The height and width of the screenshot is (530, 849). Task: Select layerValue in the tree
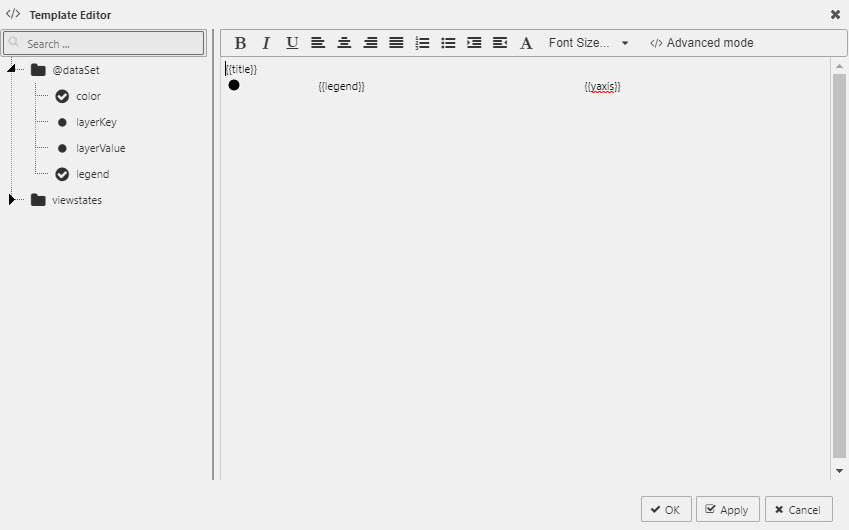[100, 148]
